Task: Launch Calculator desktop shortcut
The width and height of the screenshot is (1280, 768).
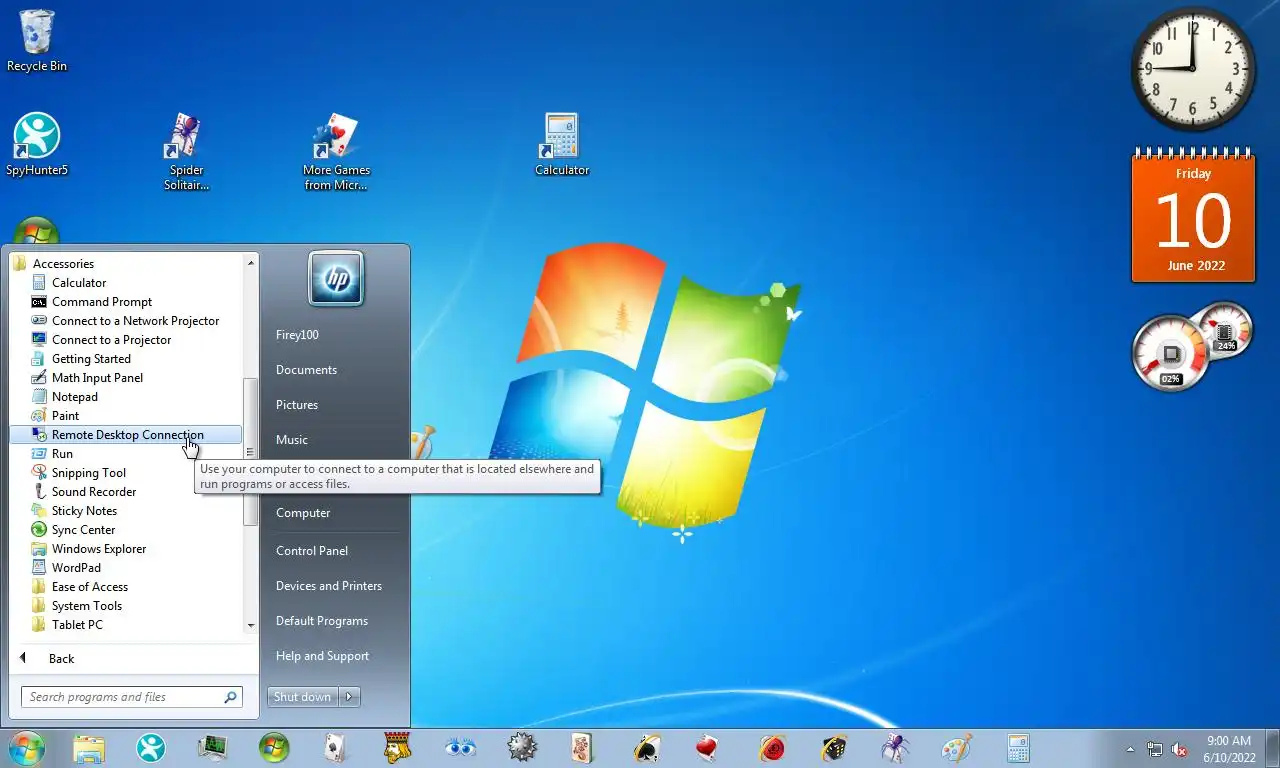Action: point(562,144)
